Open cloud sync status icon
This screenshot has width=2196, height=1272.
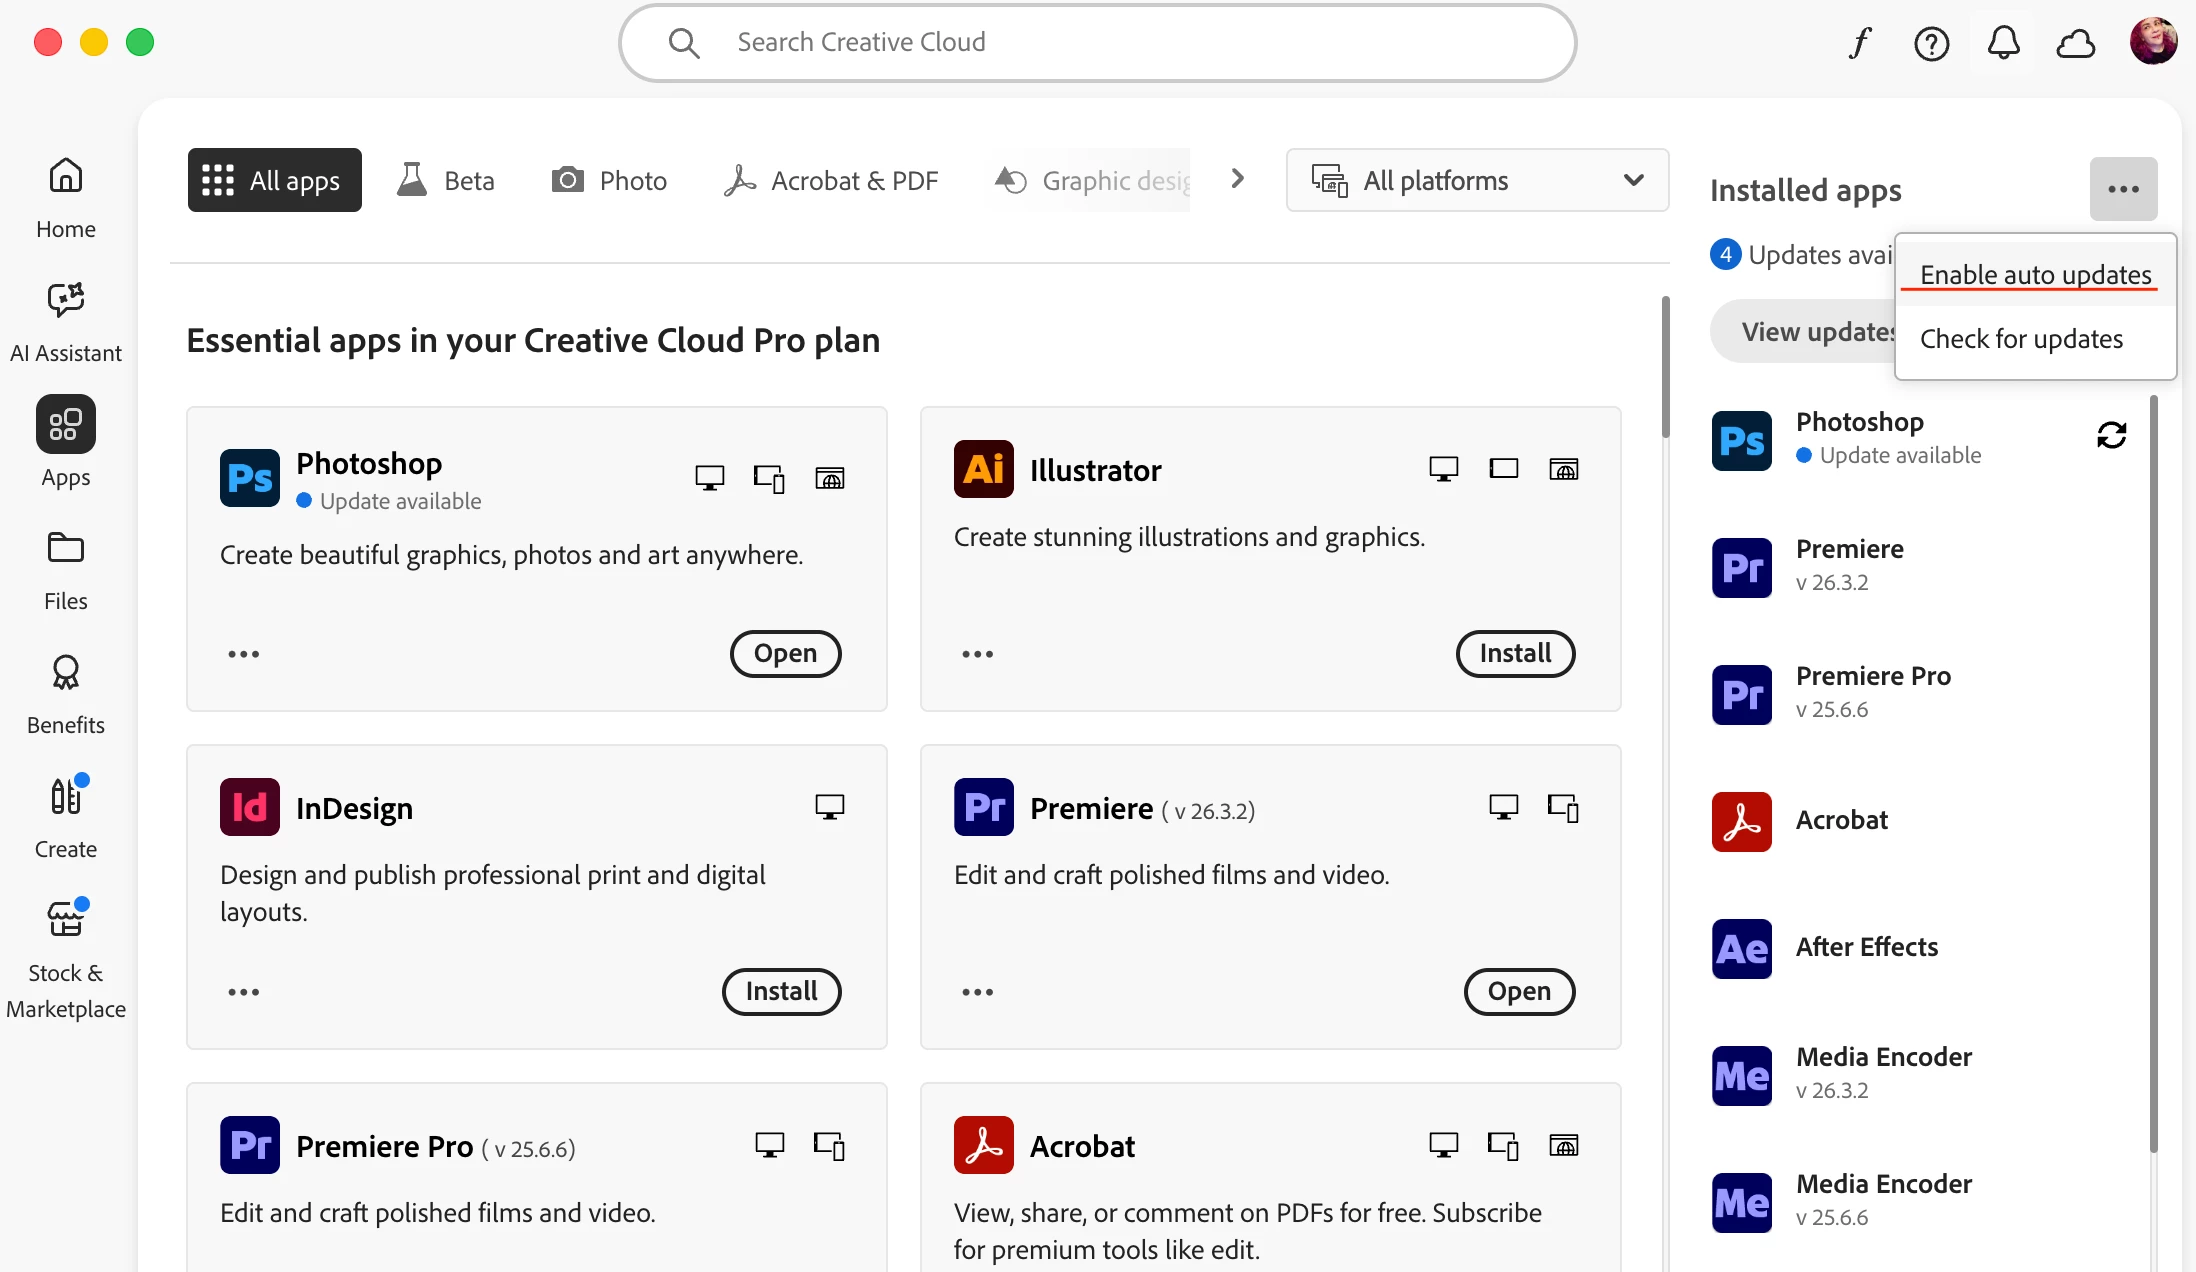click(2076, 43)
